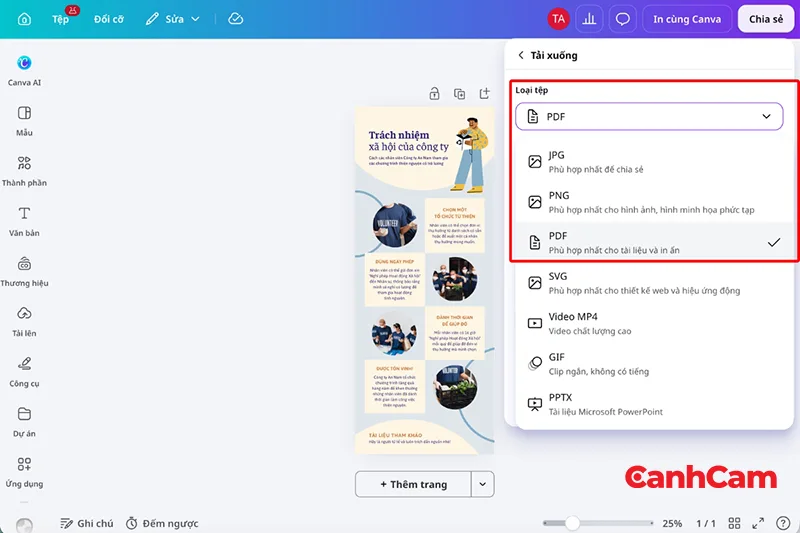The height and width of the screenshot is (533, 800).
Task: Click the In cùng Canva button
Action: [687, 19]
